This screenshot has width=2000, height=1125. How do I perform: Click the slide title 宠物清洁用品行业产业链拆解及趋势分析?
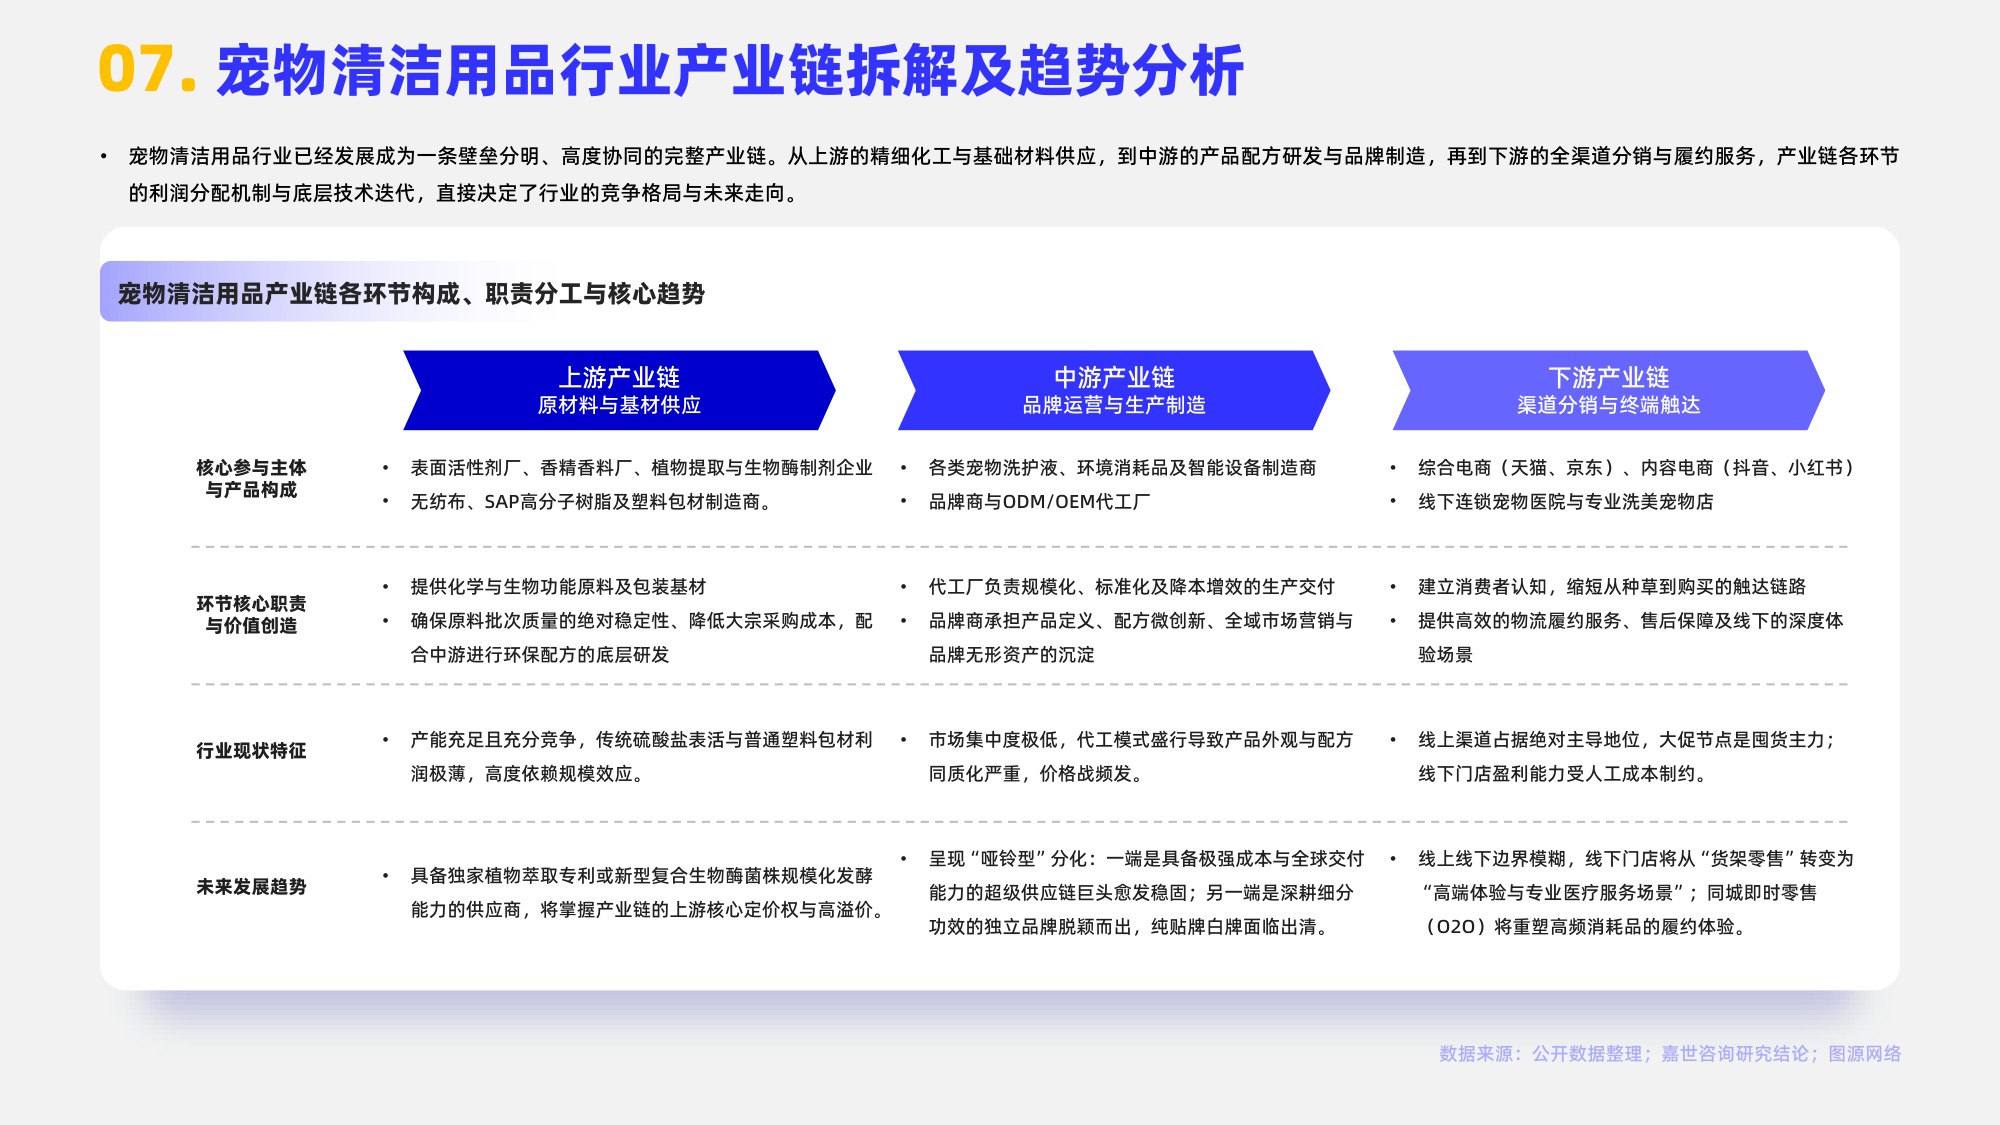tap(730, 71)
